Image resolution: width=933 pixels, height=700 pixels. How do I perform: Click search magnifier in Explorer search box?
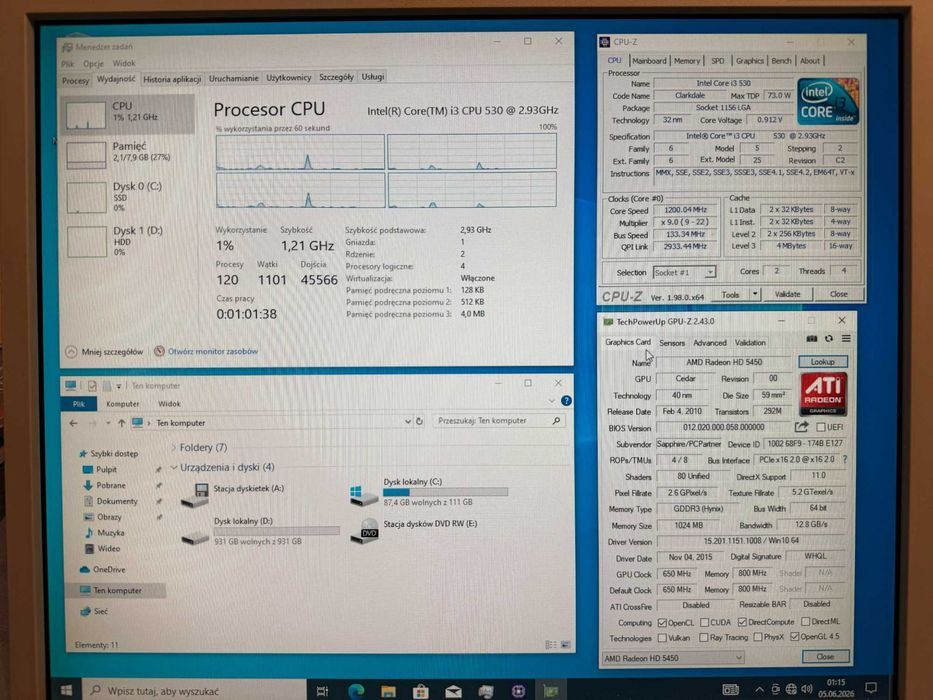click(556, 421)
